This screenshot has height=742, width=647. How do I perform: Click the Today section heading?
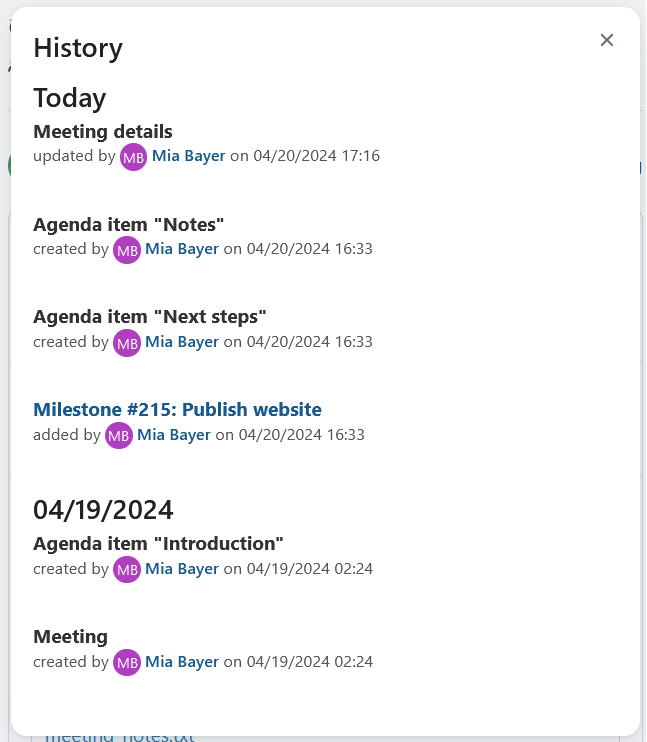coord(70,97)
